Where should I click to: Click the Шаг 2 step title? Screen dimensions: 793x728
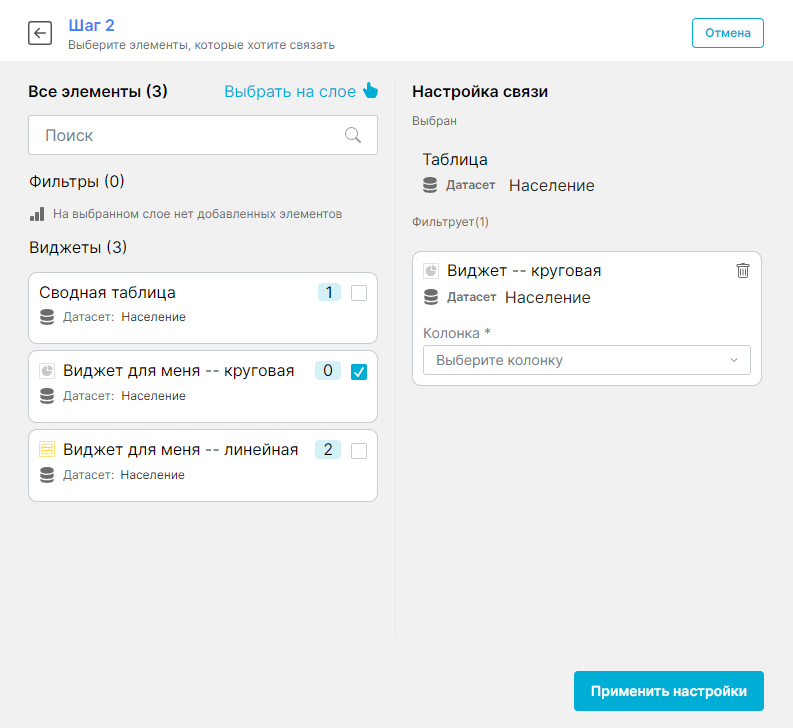click(89, 24)
